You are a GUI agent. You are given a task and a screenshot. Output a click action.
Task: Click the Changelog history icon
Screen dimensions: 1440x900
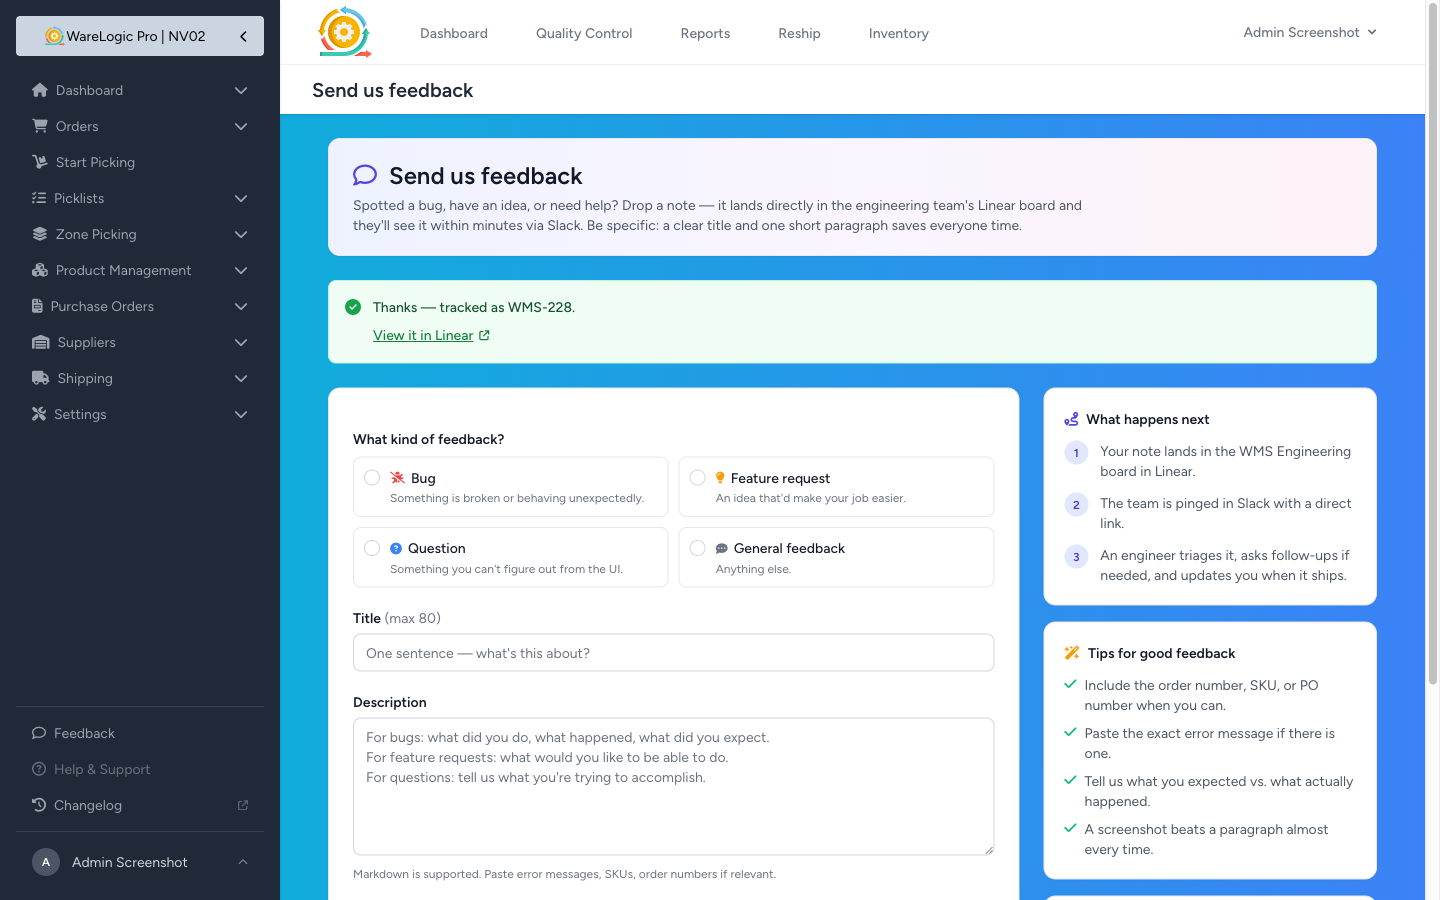coord(39,805)
